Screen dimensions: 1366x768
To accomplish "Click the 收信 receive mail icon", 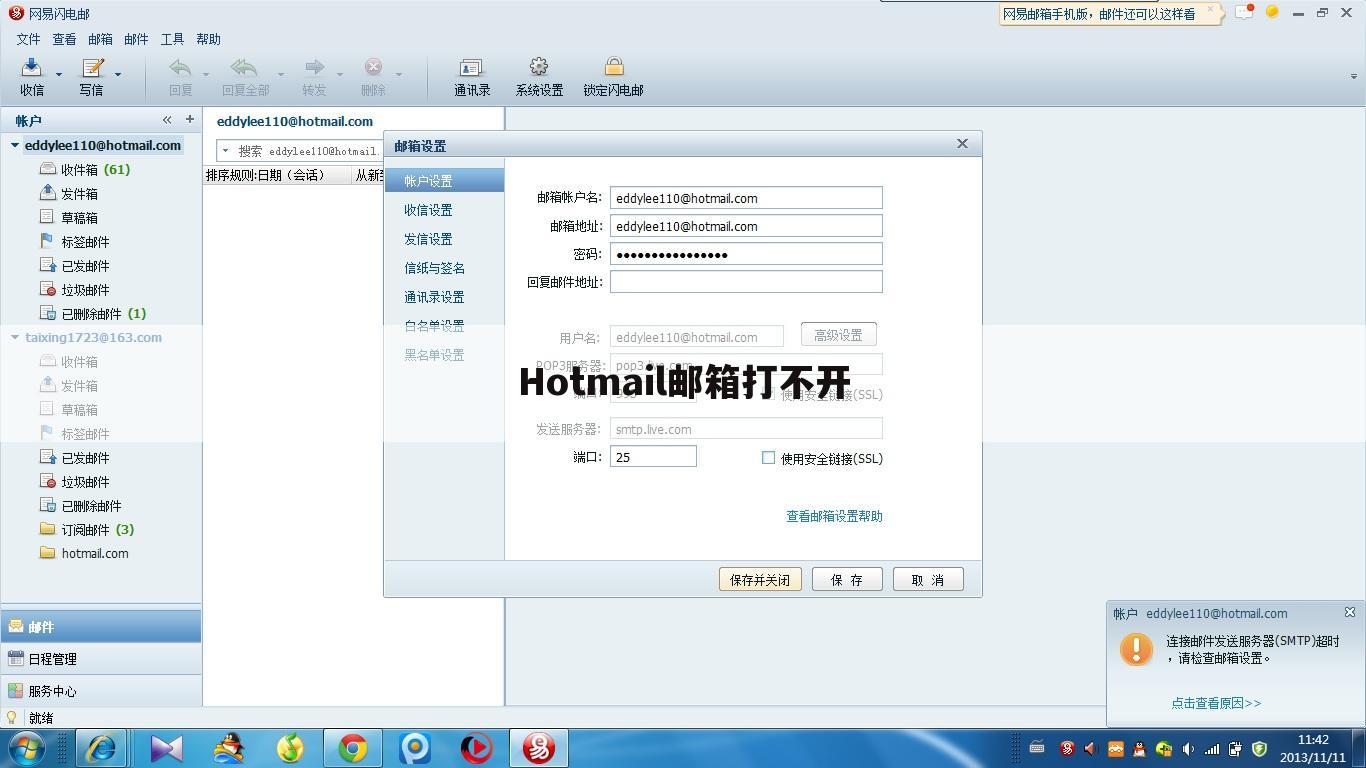I will [x=31, y=68].
